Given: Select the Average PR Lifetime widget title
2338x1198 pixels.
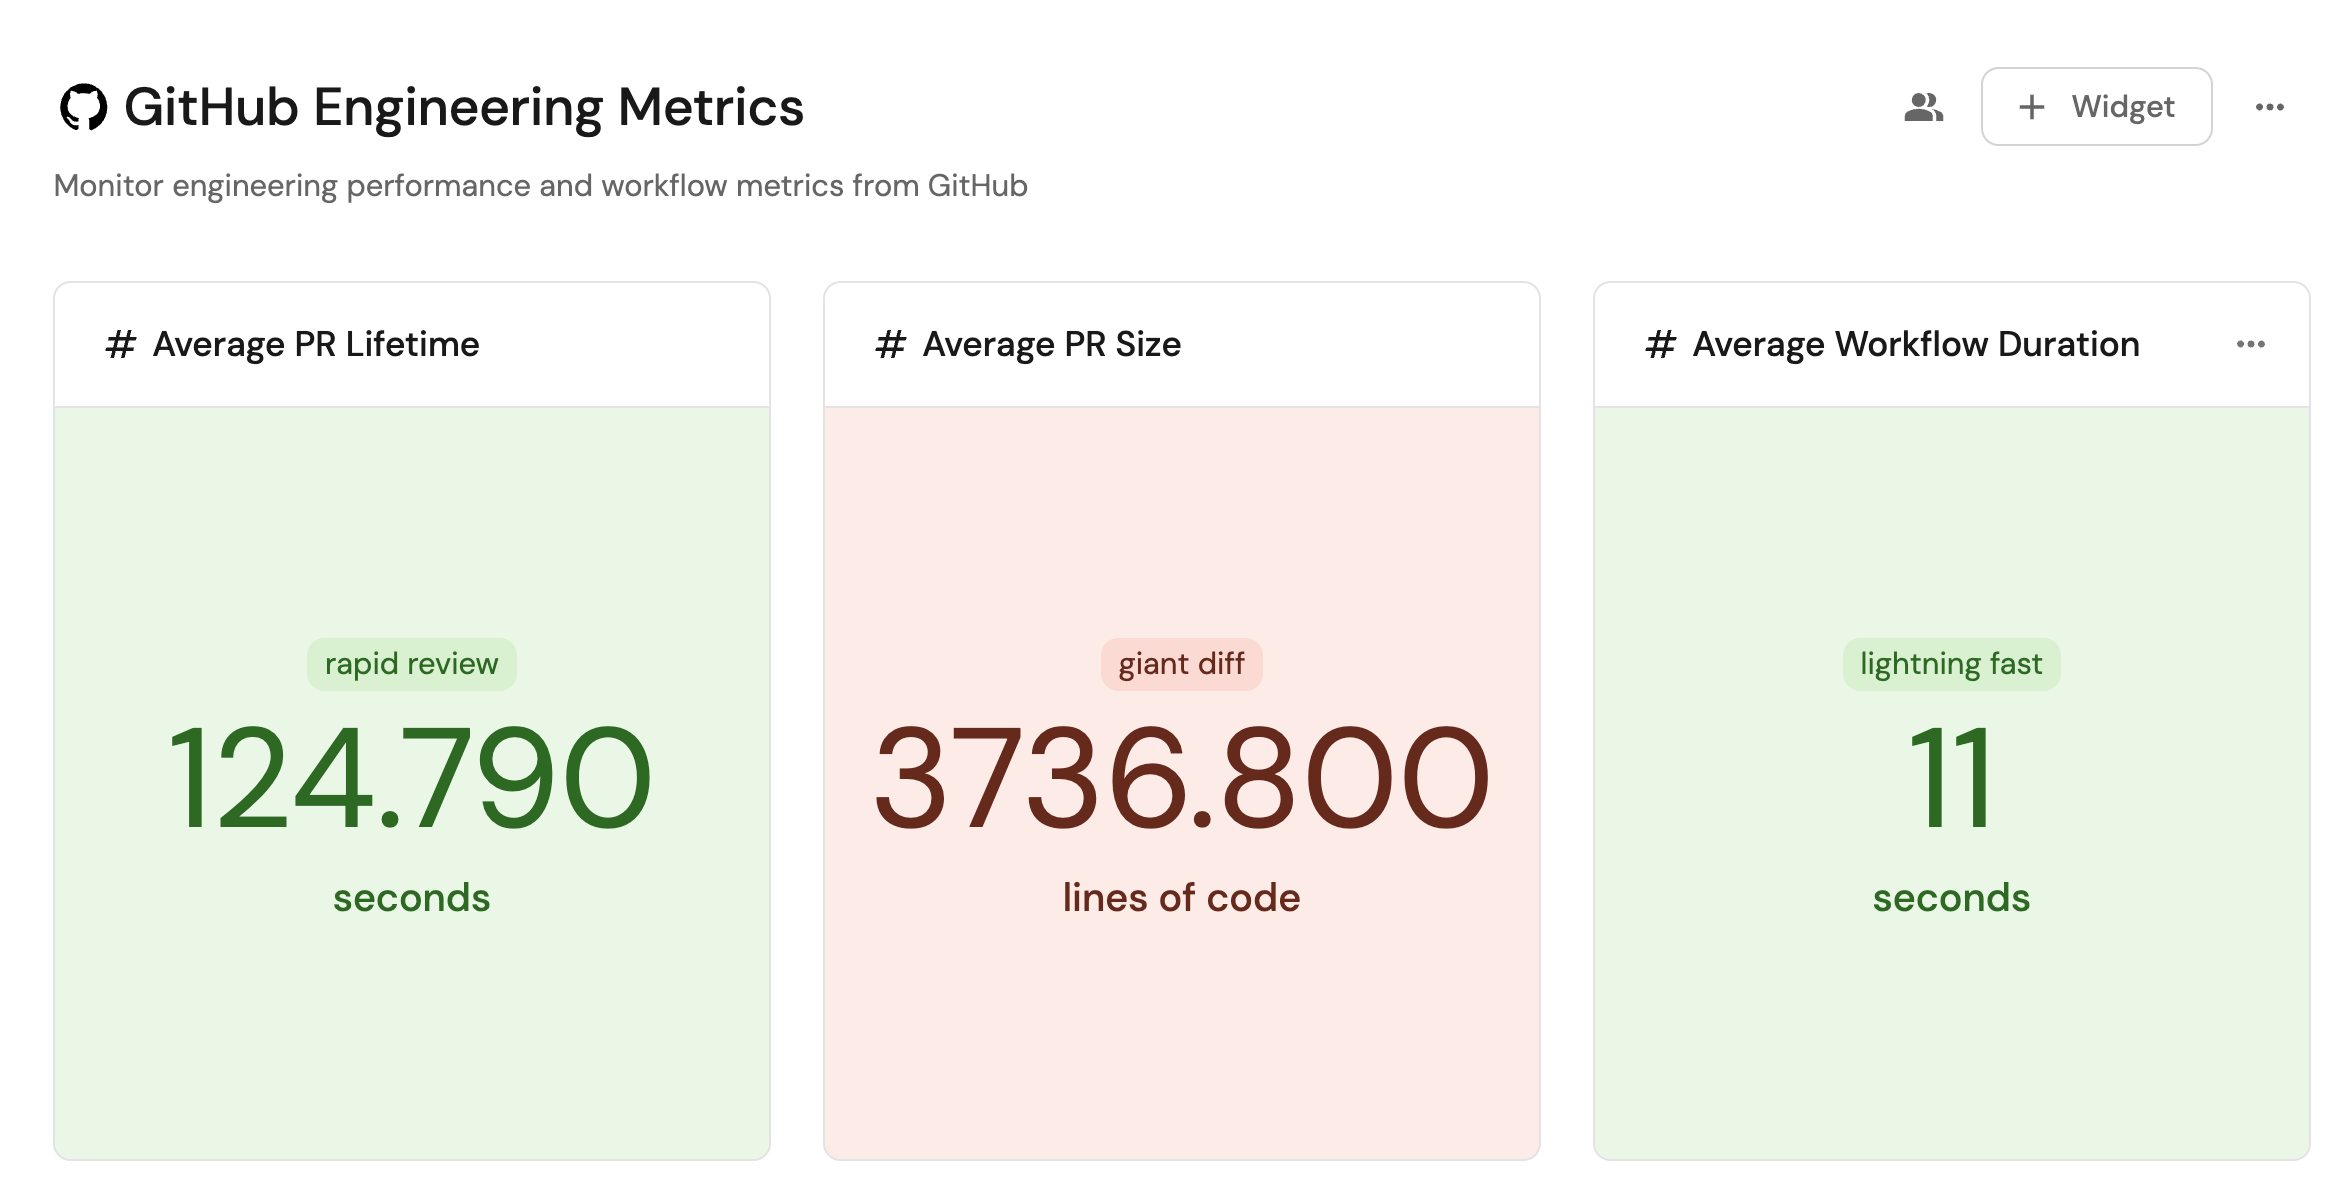Looking at the screenshot, I should point(315,344).
